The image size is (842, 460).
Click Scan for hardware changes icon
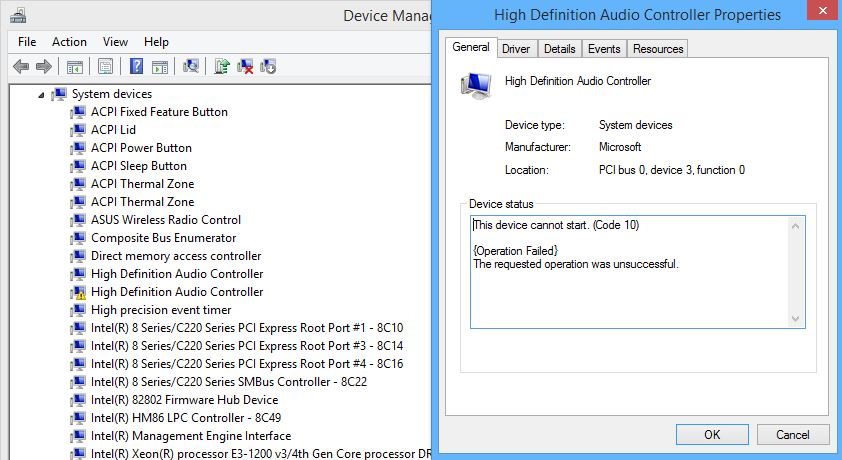(x=191, y=67)
